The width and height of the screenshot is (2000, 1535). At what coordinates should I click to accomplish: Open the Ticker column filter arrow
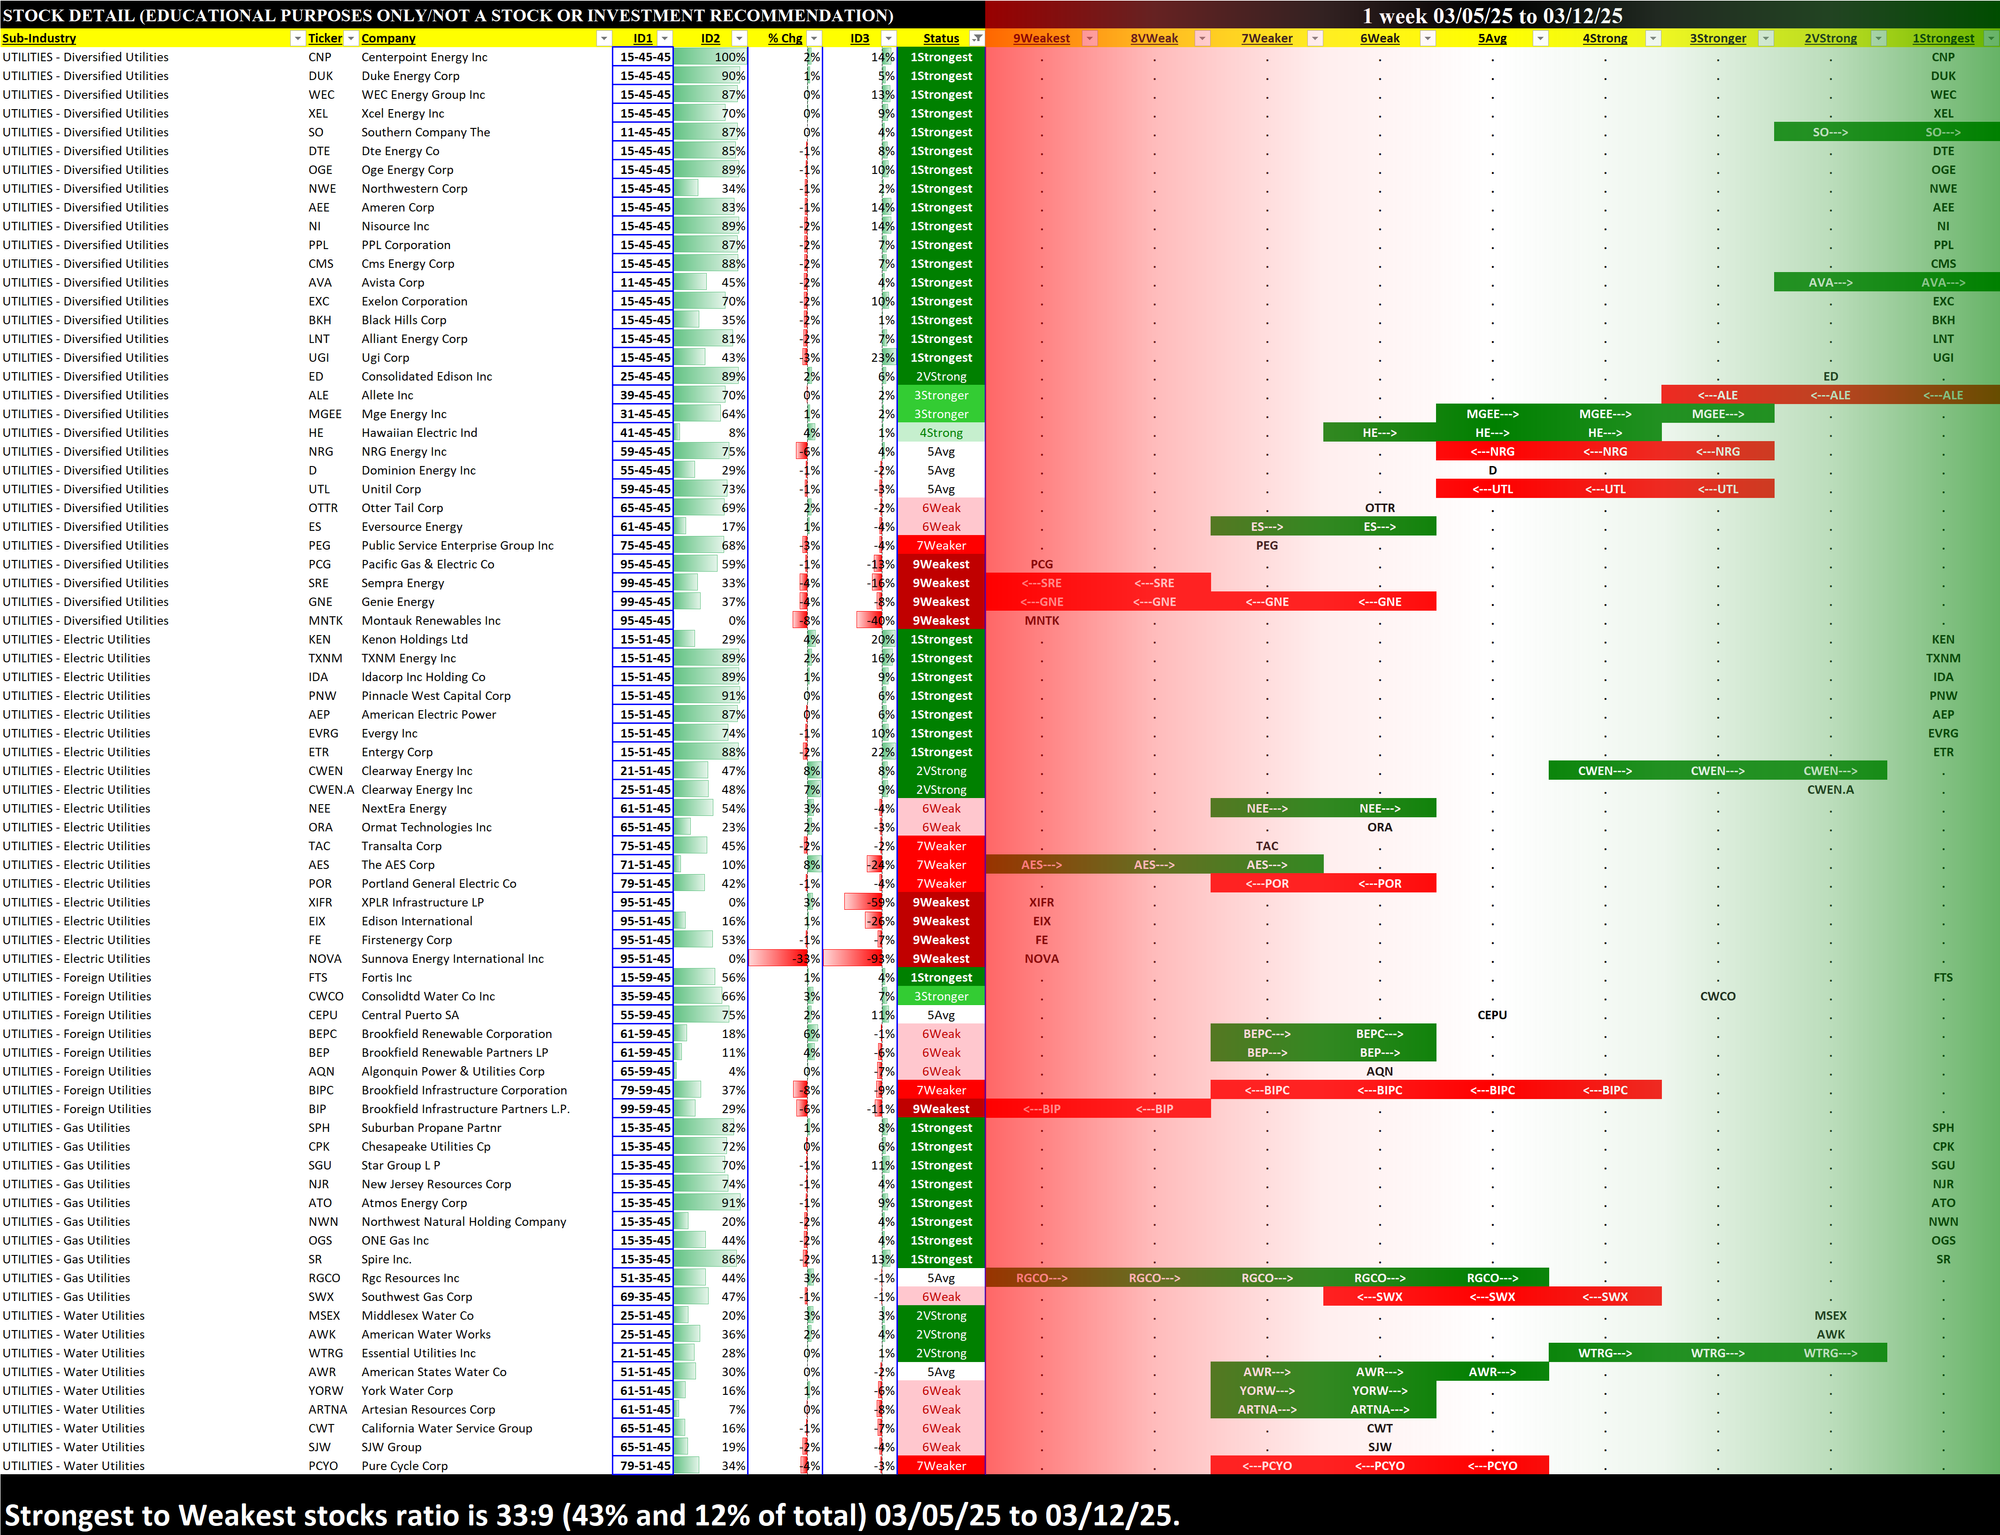(351, 38)
